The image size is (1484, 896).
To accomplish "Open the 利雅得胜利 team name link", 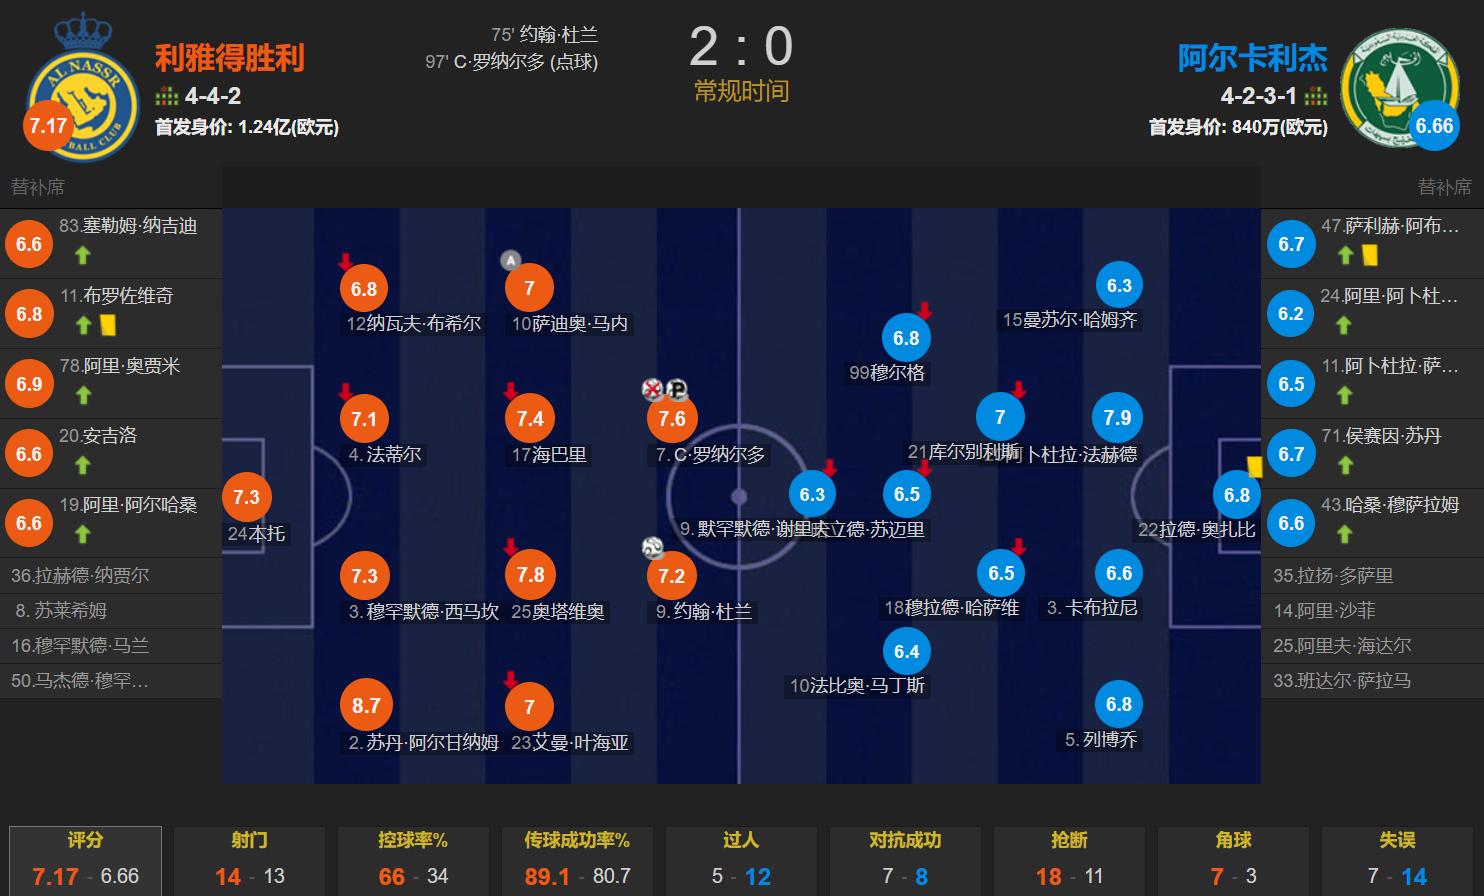I will [x=229, y=58].
